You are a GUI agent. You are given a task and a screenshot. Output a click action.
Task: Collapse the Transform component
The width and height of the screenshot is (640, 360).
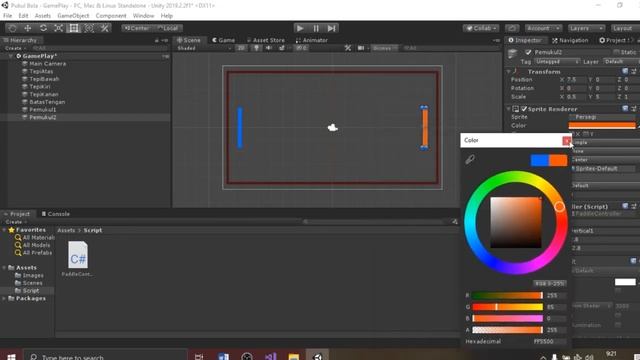509,71
